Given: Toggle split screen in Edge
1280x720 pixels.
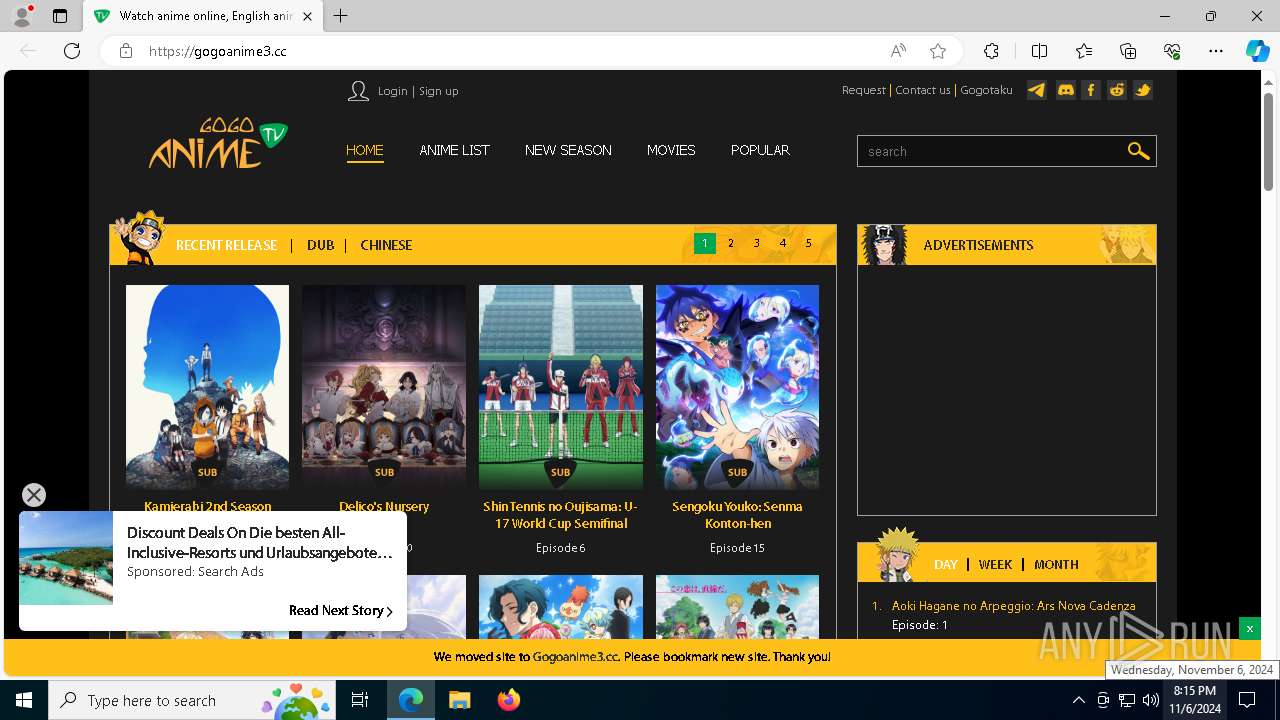Looking at the screenshot, I should pos(1039,51).
